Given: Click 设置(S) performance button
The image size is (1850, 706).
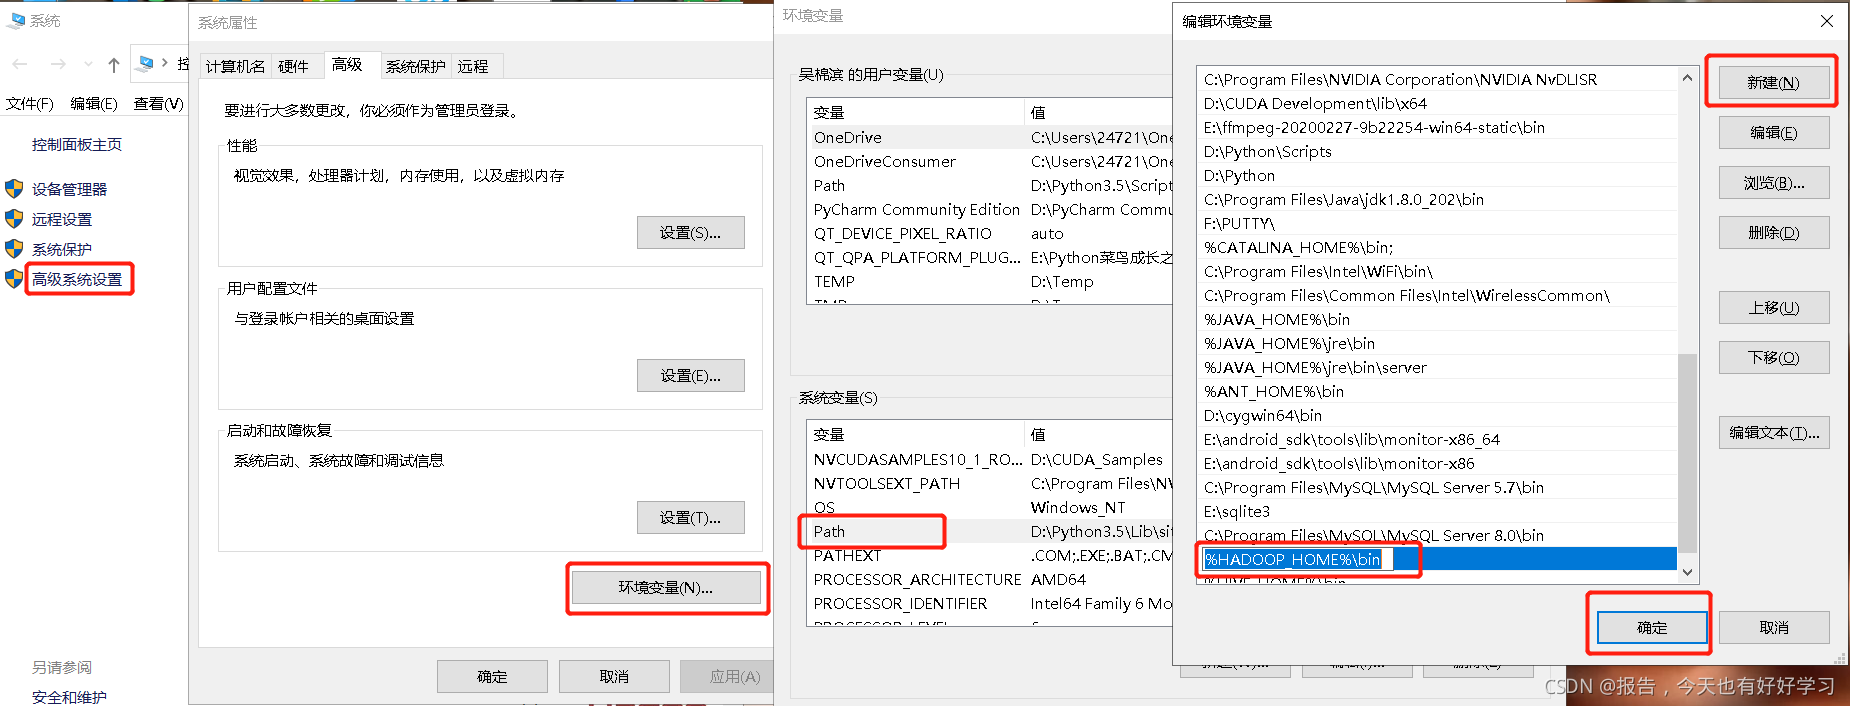Looking at the screenshot, I should [690, 232].
